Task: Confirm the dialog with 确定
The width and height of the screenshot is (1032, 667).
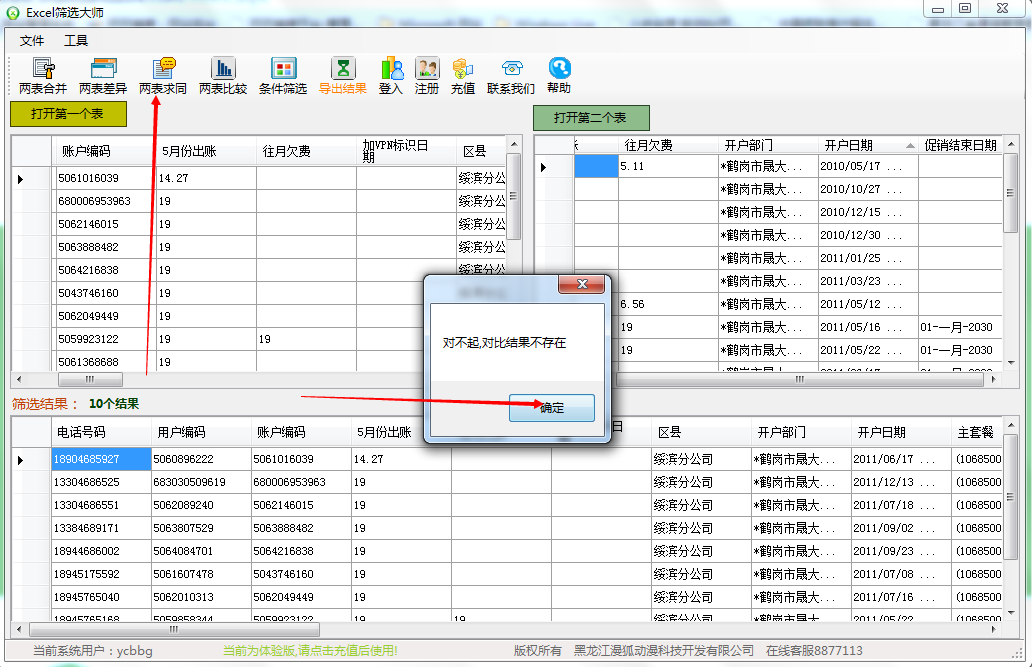Action: [552, 408]
